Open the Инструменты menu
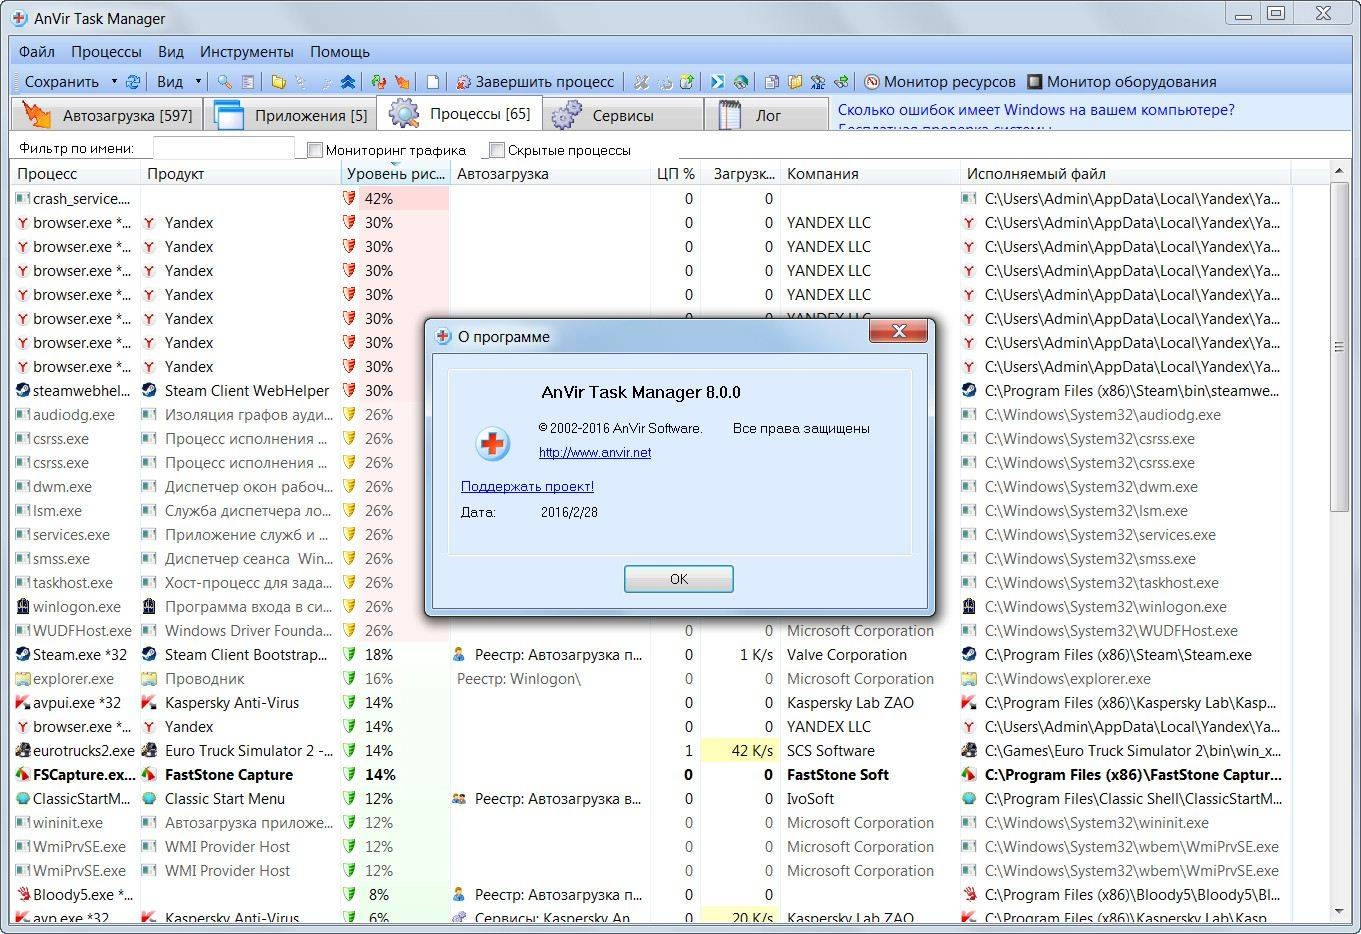The width and height of the screenshot is (1361, 934). tap(247, 52)
